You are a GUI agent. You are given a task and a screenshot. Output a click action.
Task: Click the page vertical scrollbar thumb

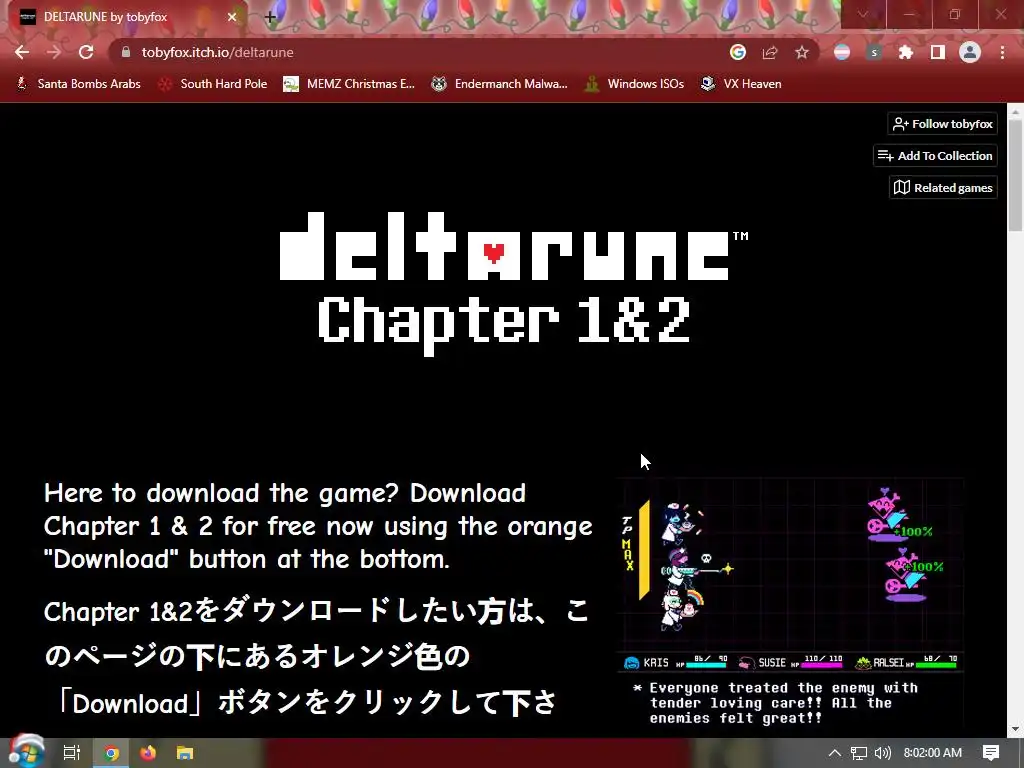pos(1016,175)
